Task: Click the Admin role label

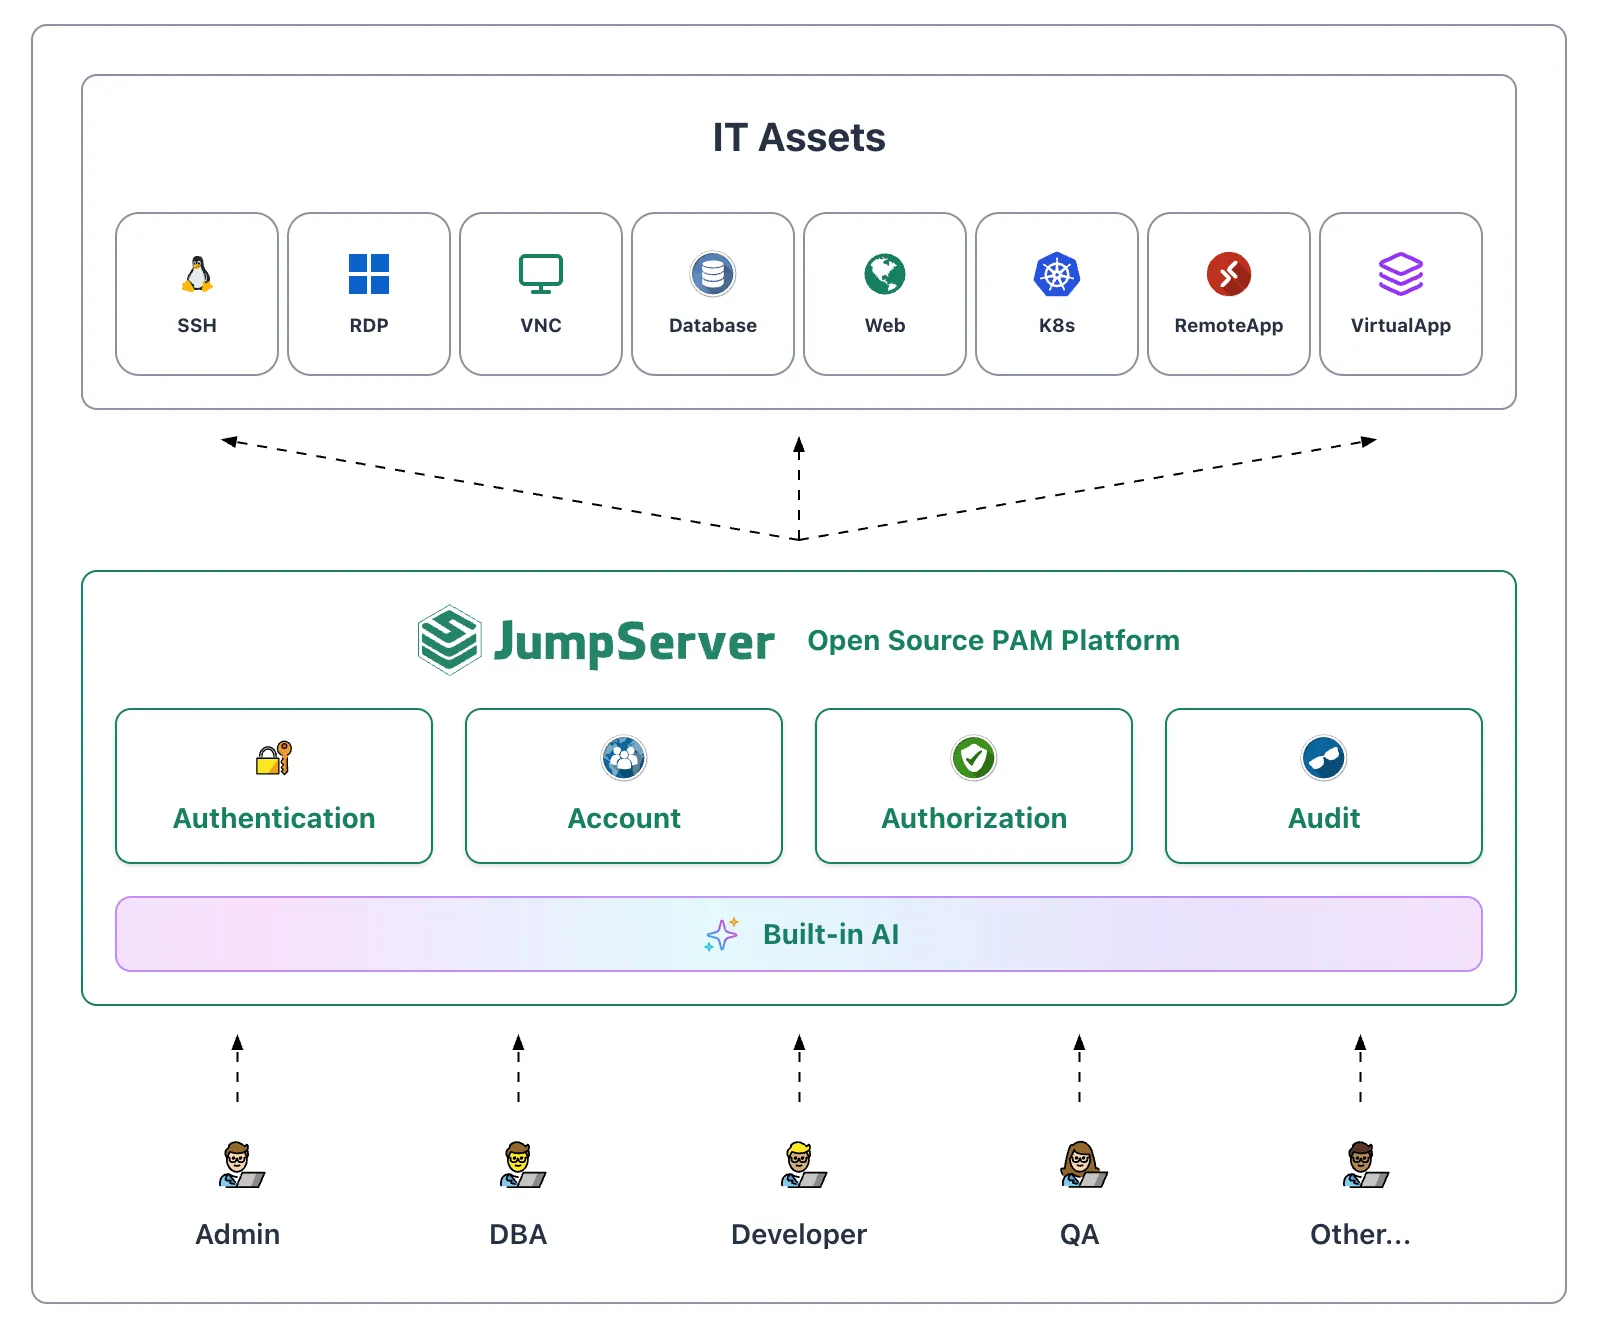Action: click(x=238, y=1234)
